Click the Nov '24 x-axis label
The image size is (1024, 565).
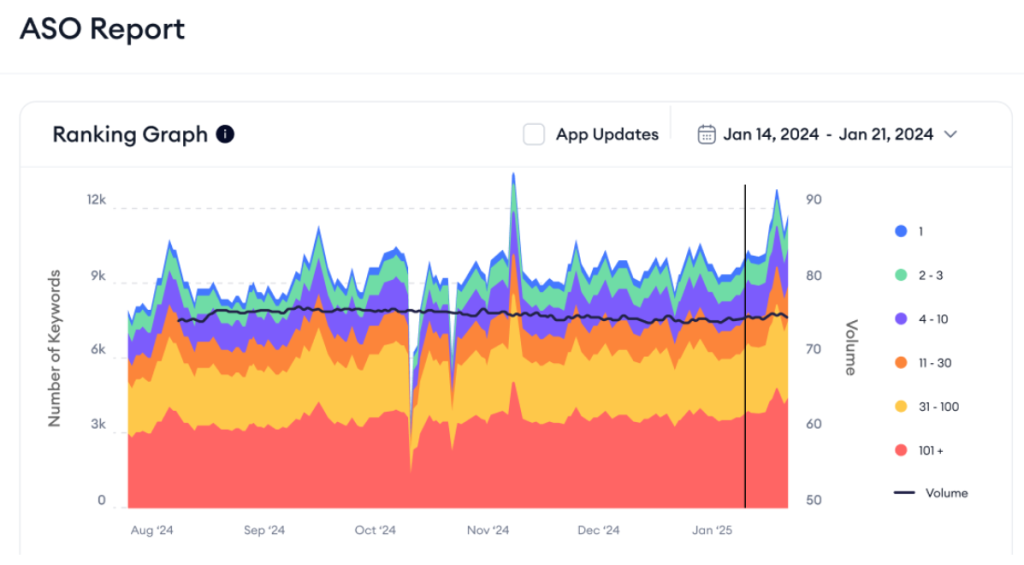489,530
